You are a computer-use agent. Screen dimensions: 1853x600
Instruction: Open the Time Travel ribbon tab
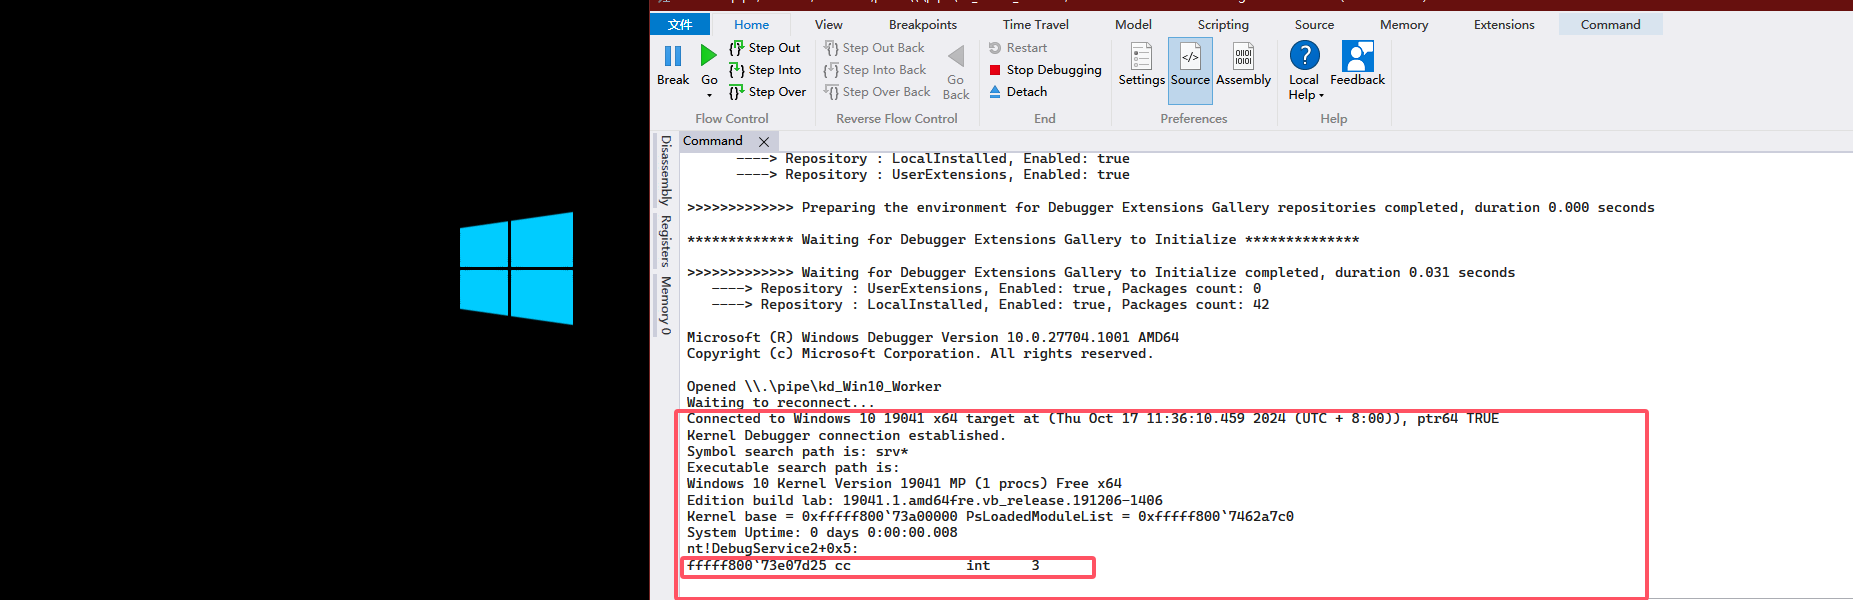1035,25
